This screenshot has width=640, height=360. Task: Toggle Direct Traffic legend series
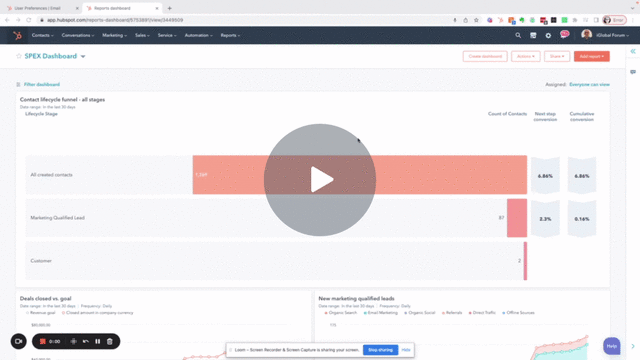[x=482, y=313]
